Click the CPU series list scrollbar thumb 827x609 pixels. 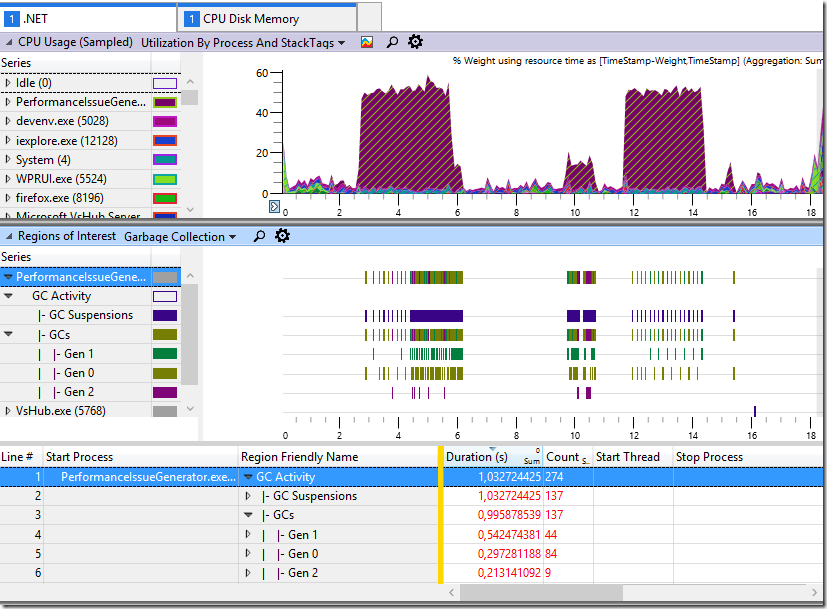point(190,98)
